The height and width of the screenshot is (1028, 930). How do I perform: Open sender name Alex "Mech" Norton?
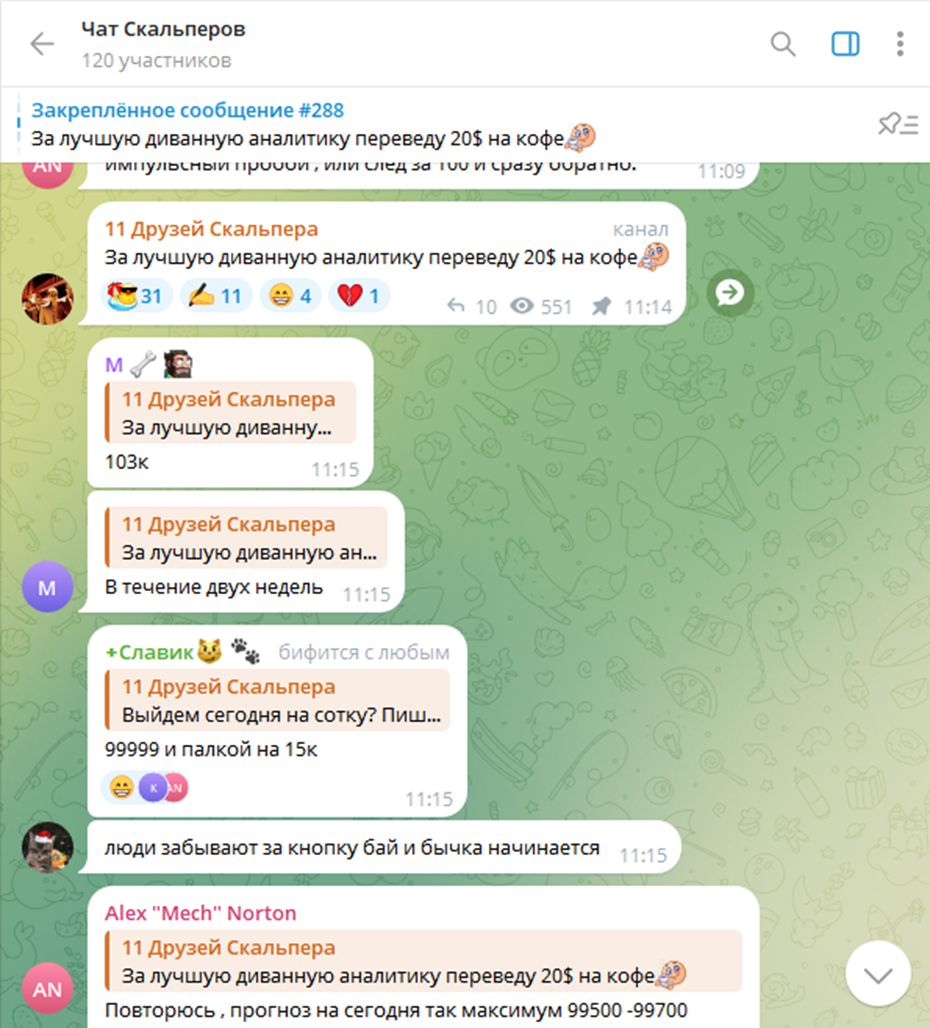point(201,913)
